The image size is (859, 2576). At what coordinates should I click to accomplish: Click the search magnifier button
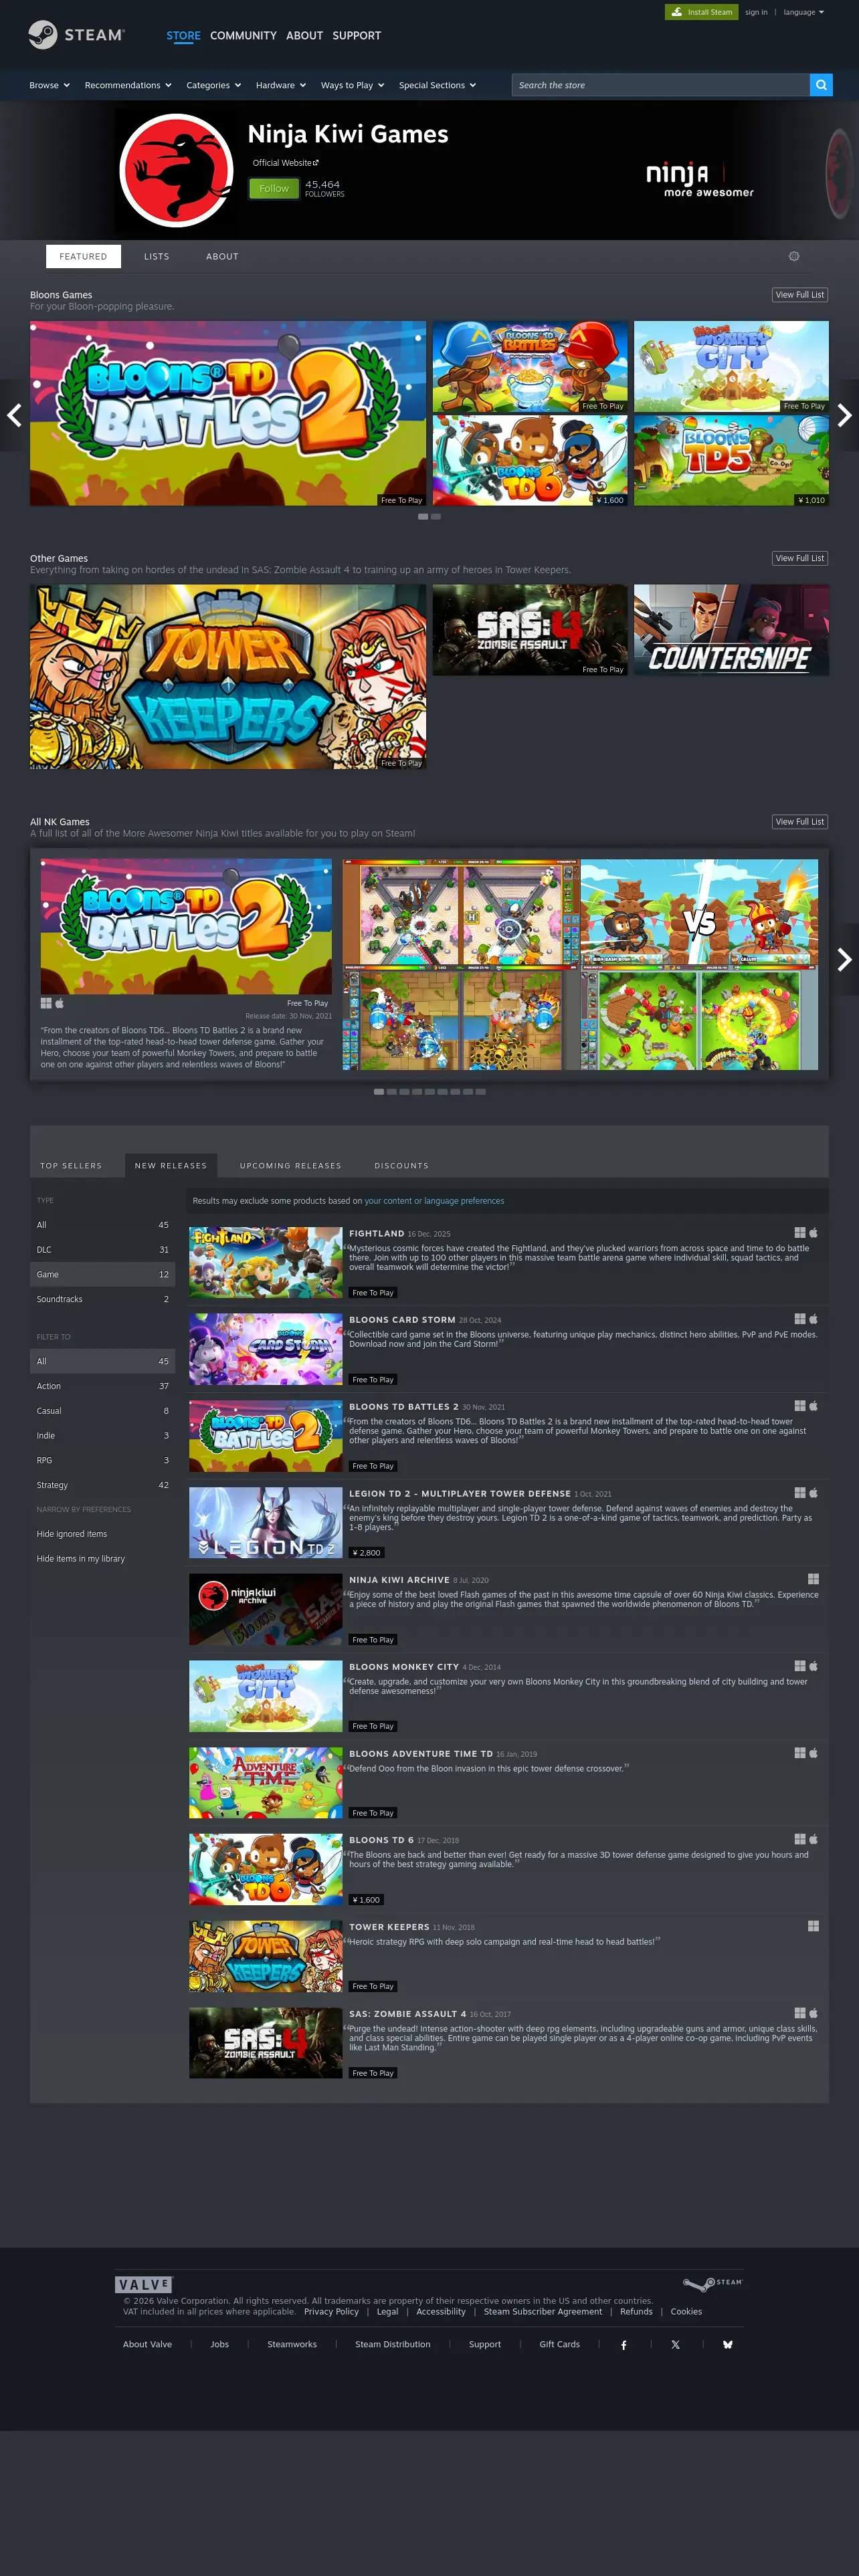click(821, 85)
